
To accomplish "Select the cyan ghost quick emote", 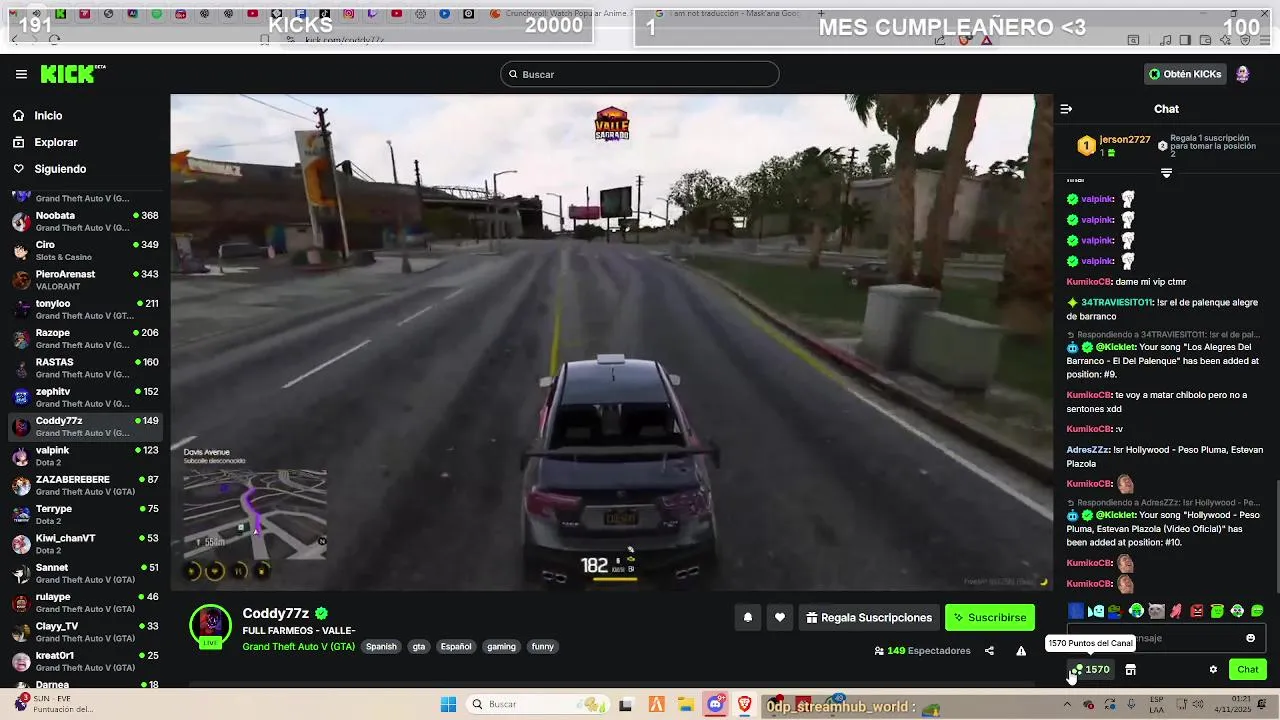I will [x=1096, y=611].
